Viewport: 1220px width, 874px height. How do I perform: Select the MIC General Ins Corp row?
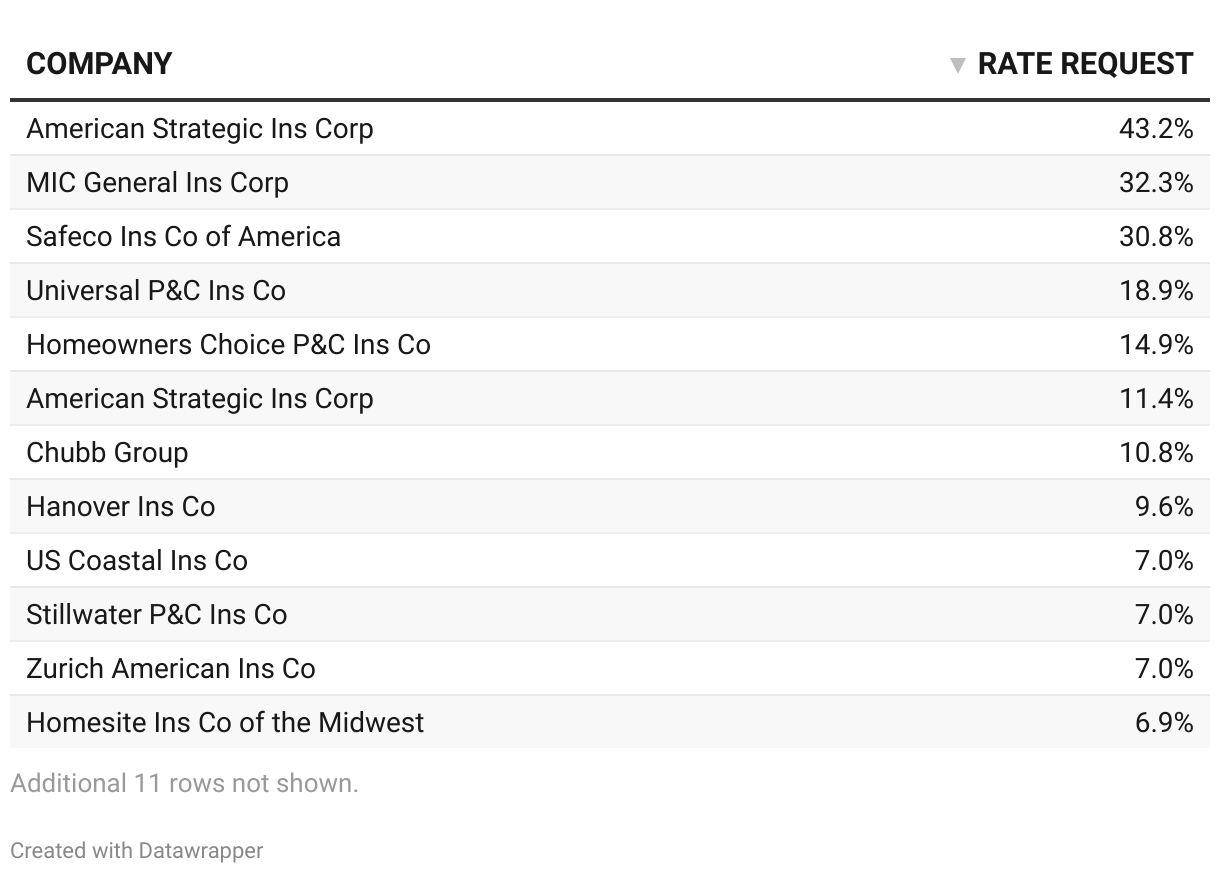click(157, 183)
